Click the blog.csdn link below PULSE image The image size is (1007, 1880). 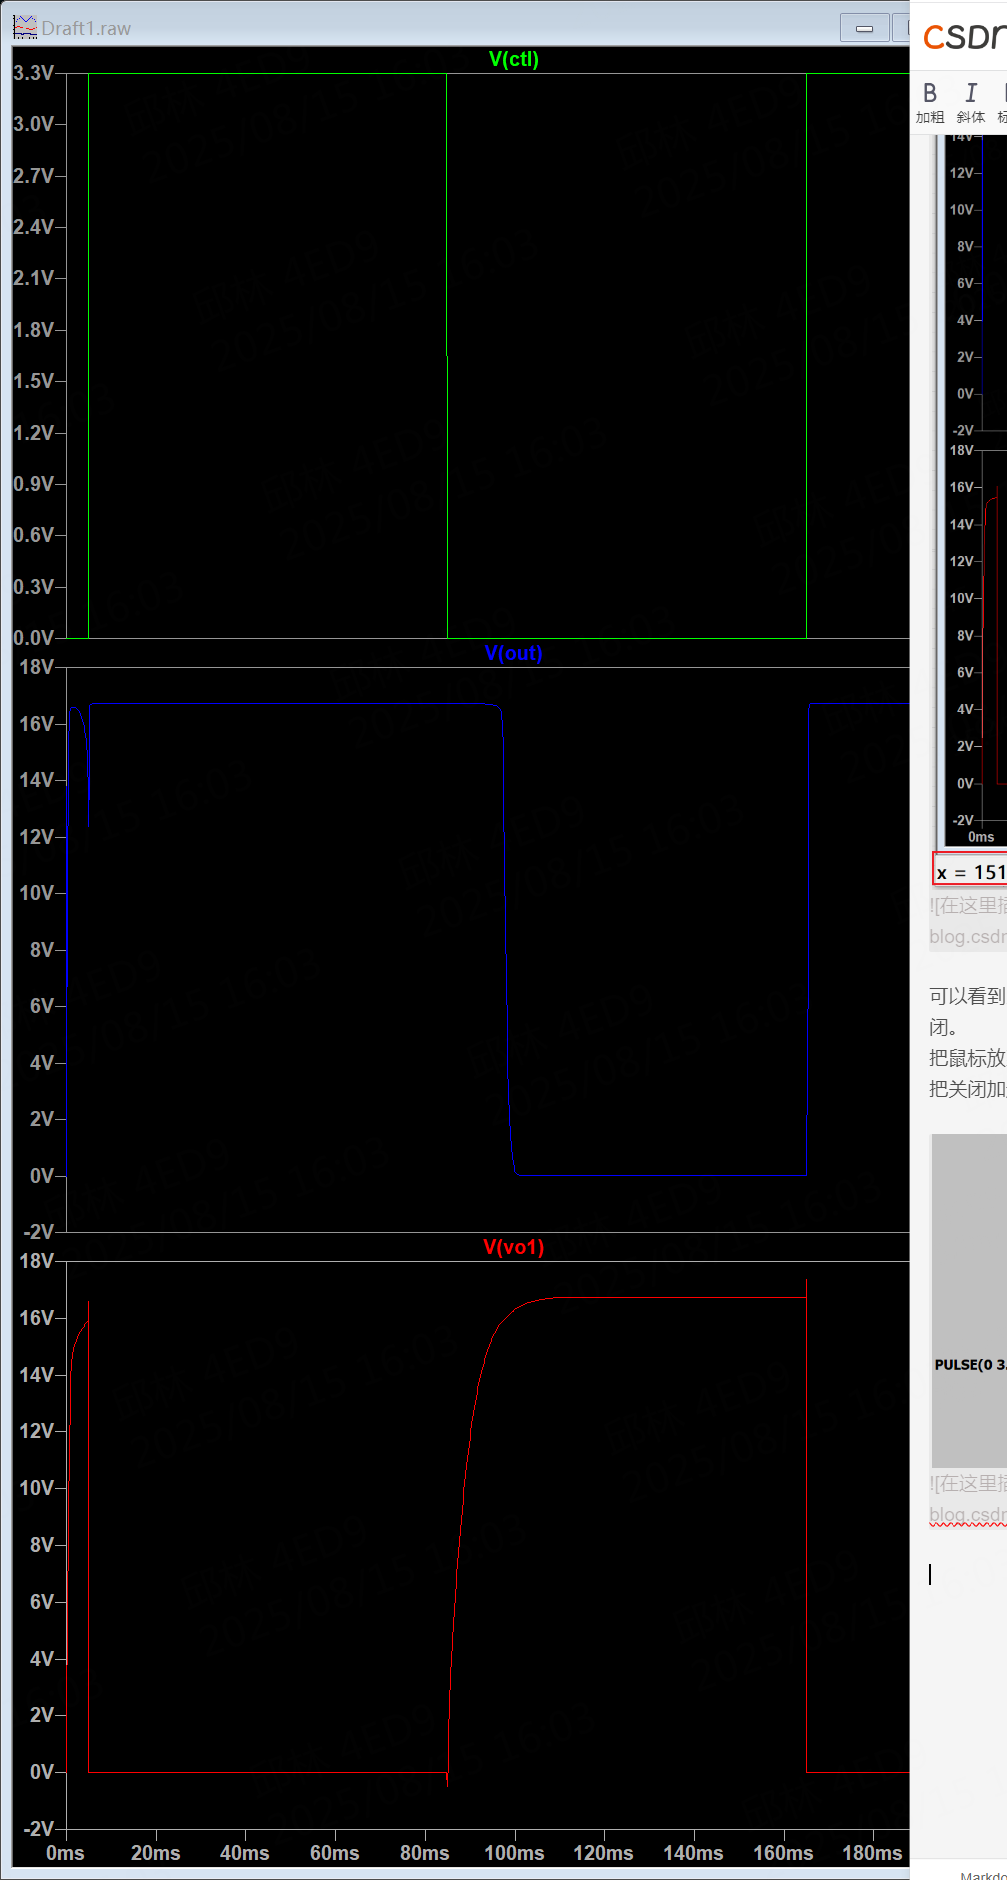[967, 1514]
